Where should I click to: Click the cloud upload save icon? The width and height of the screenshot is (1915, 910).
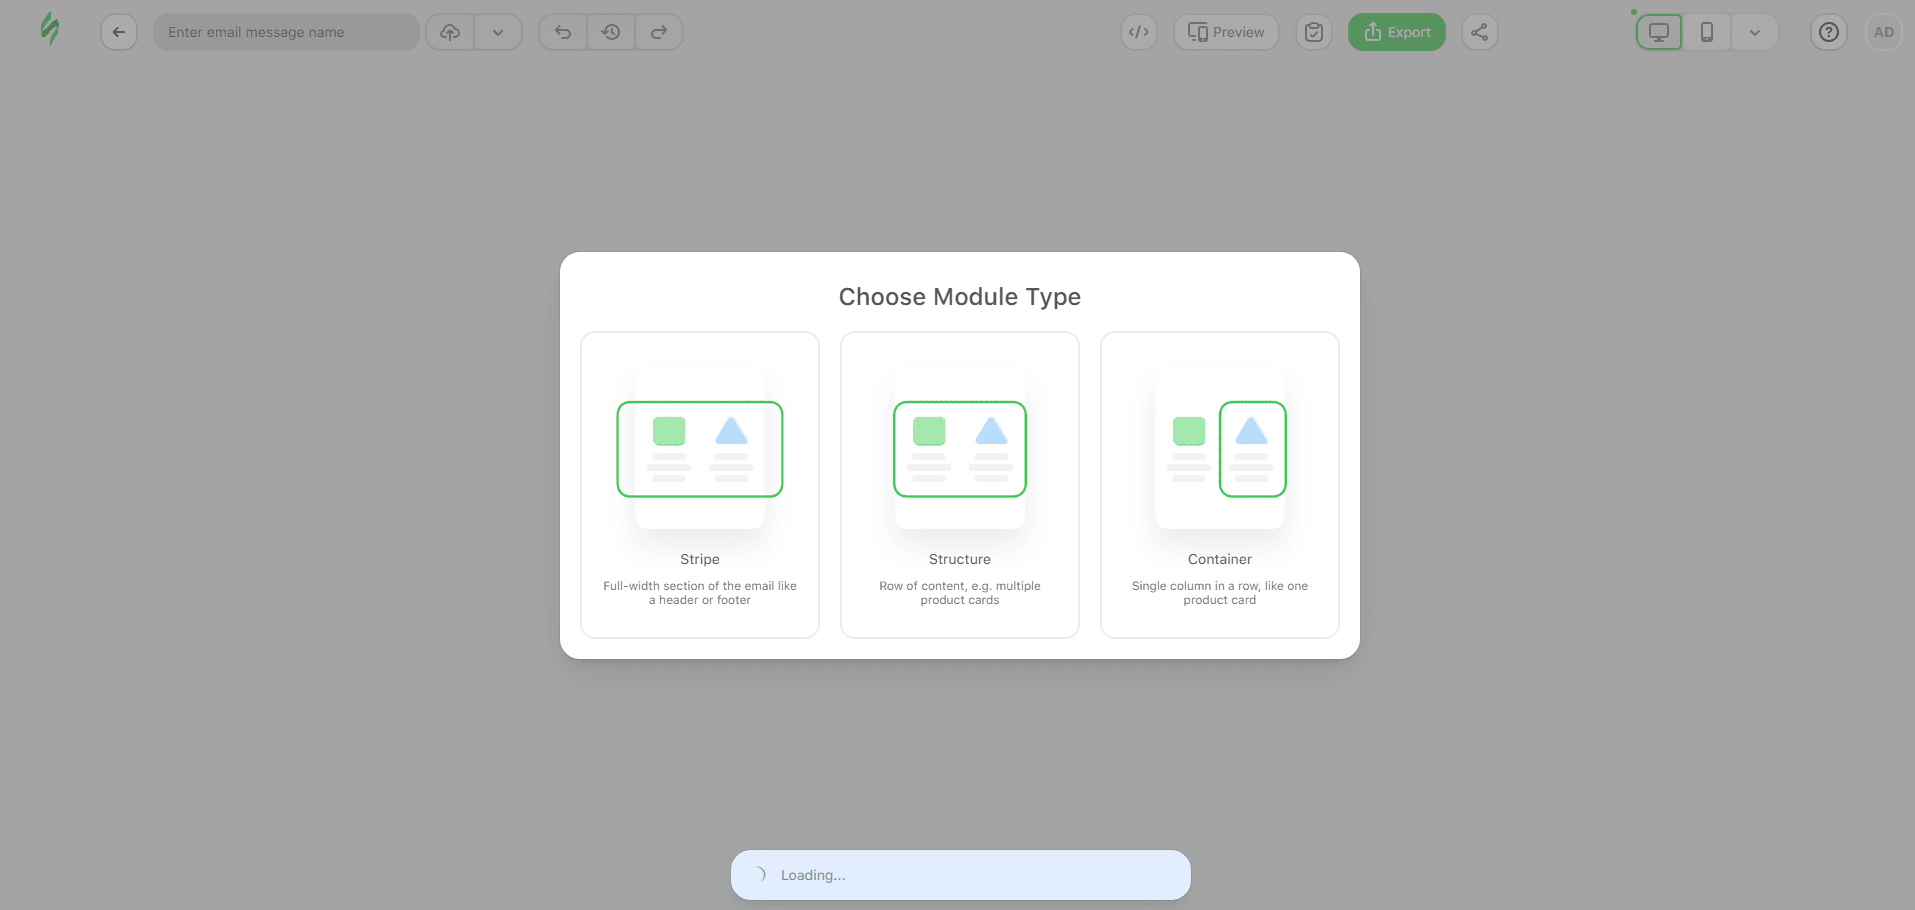pos(450,32)
